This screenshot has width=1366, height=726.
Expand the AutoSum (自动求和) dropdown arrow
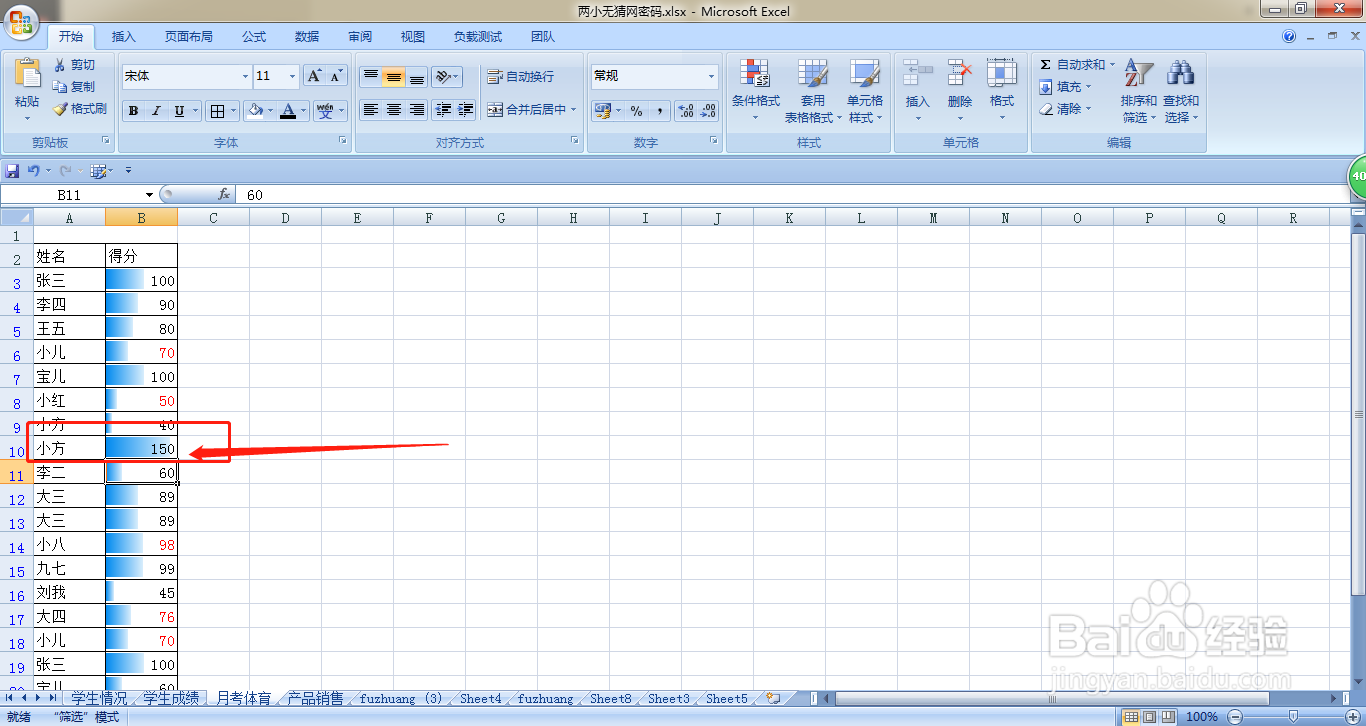(1112, 65)
